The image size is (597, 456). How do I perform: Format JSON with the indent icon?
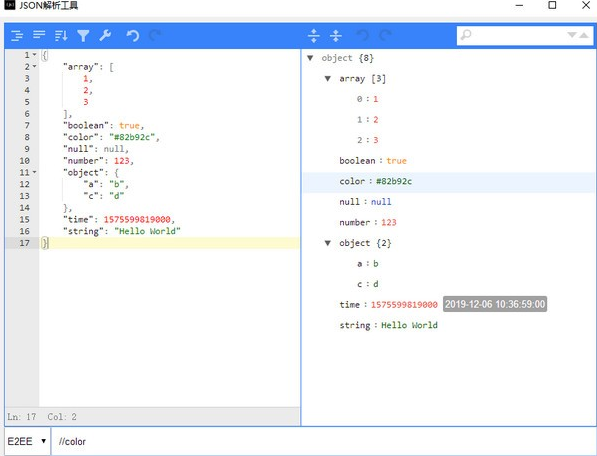tap(17, 36)
